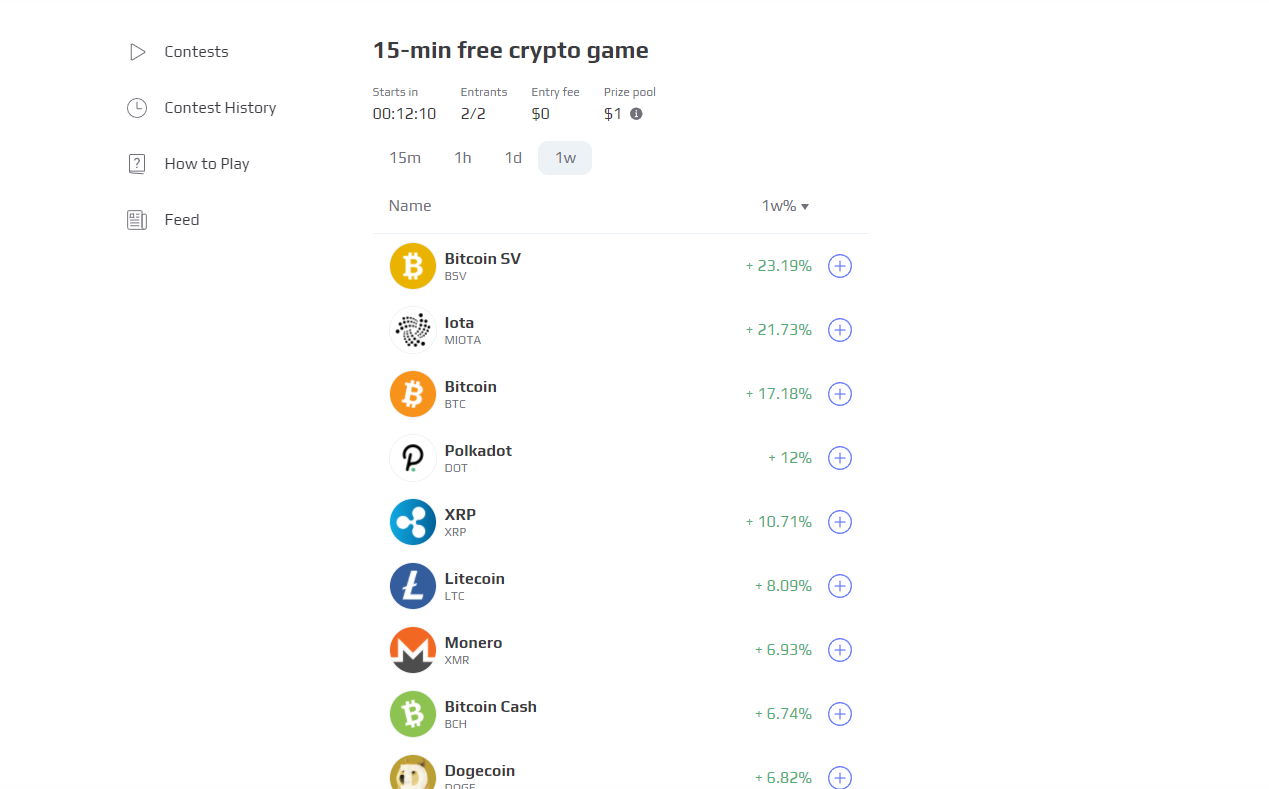Image resolution: width=1269 pixels, height=789 pixels.
Task: Switch to the 15m timeframe tab
Action: pos(405,158)
